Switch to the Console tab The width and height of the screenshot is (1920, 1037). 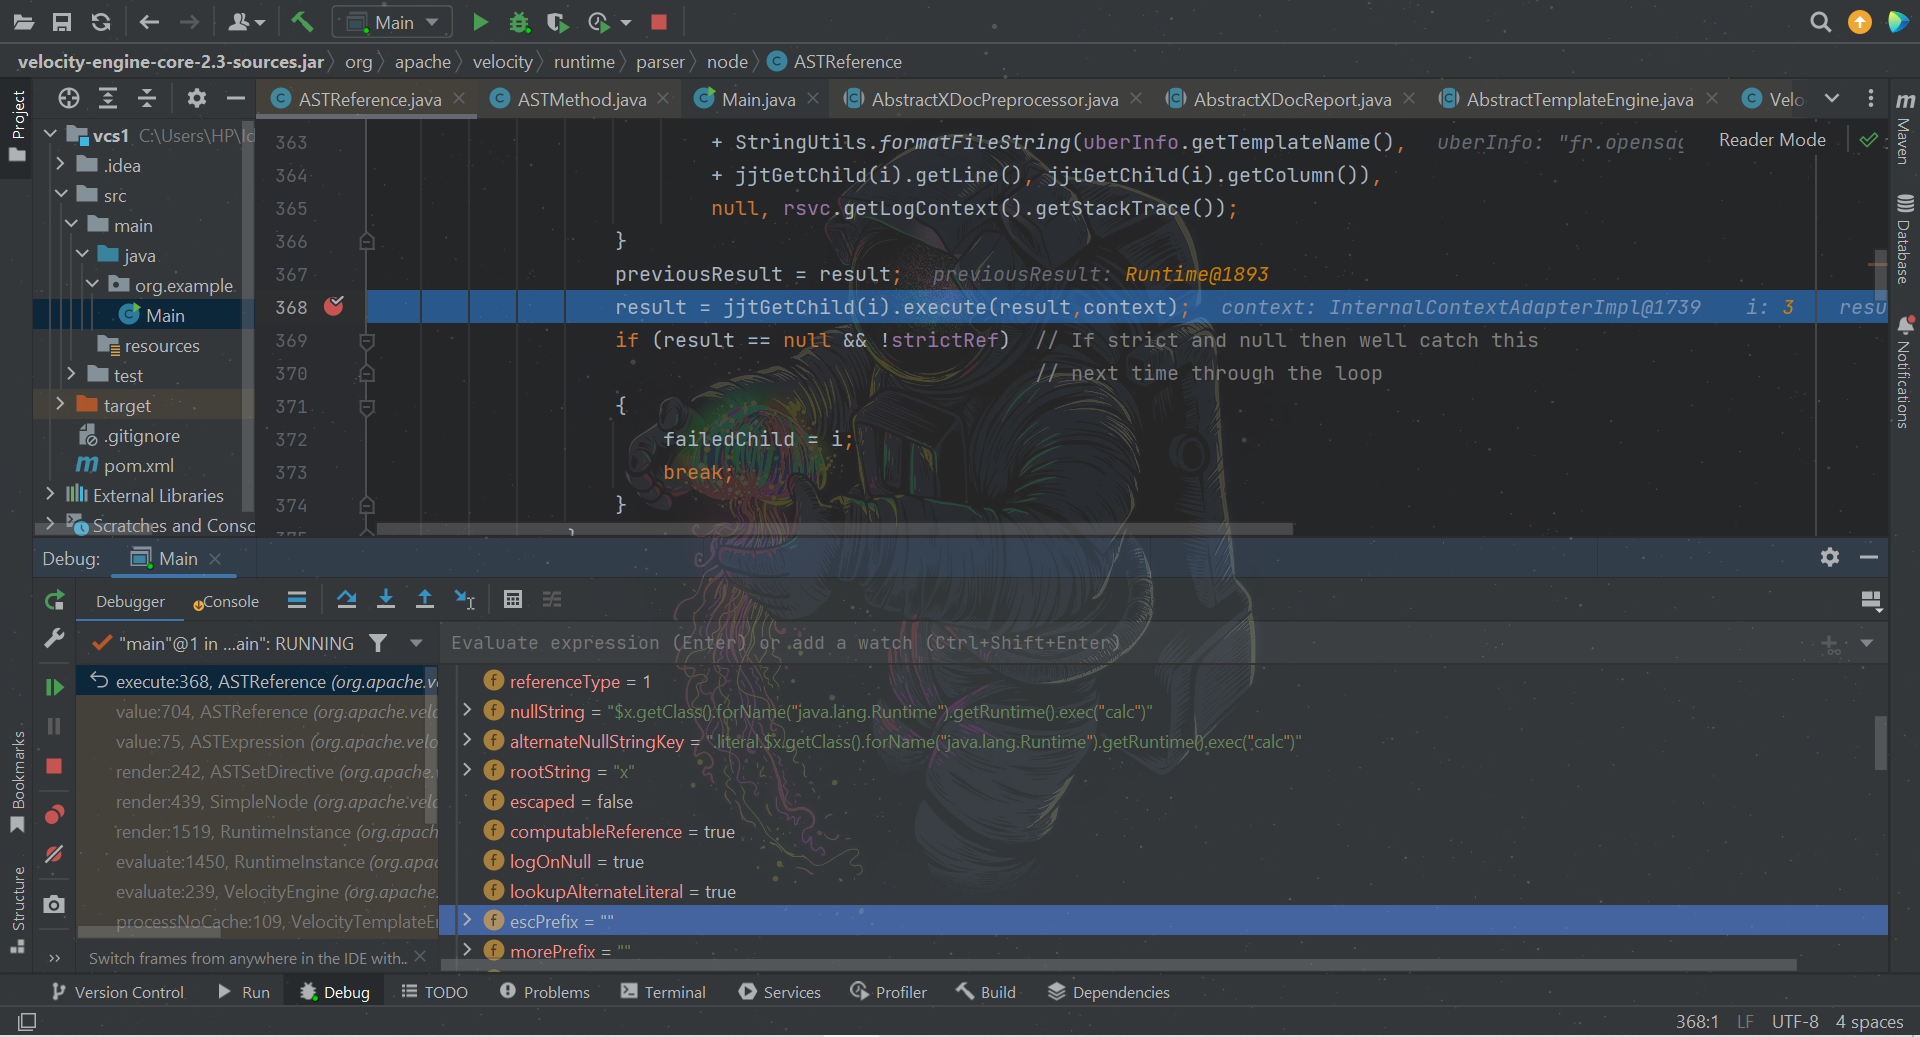click(227, 601)
